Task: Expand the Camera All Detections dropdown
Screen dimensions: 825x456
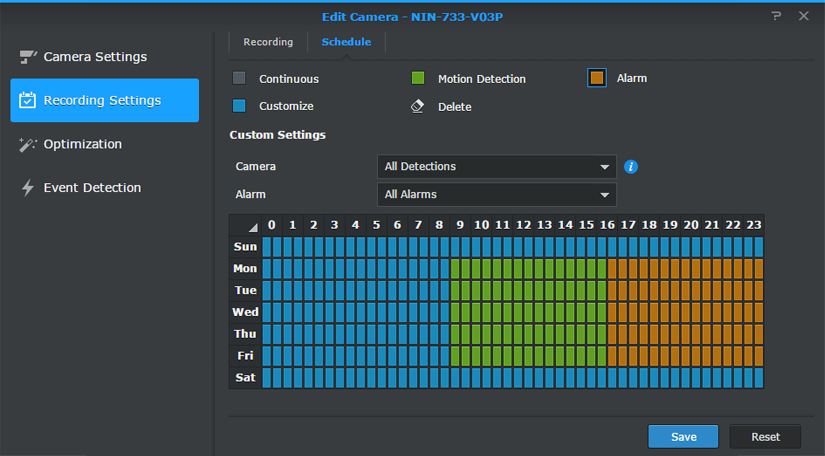Action: [496, 167]
